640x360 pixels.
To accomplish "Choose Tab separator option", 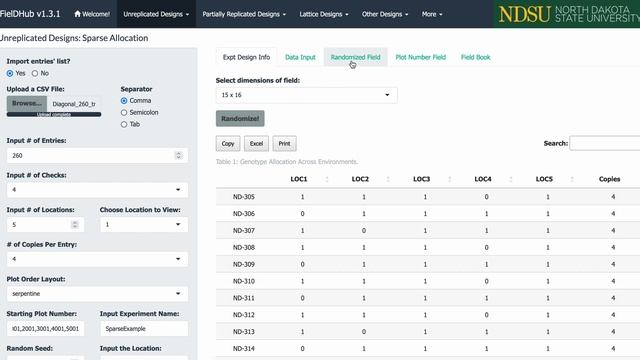I will click(124, 124).
